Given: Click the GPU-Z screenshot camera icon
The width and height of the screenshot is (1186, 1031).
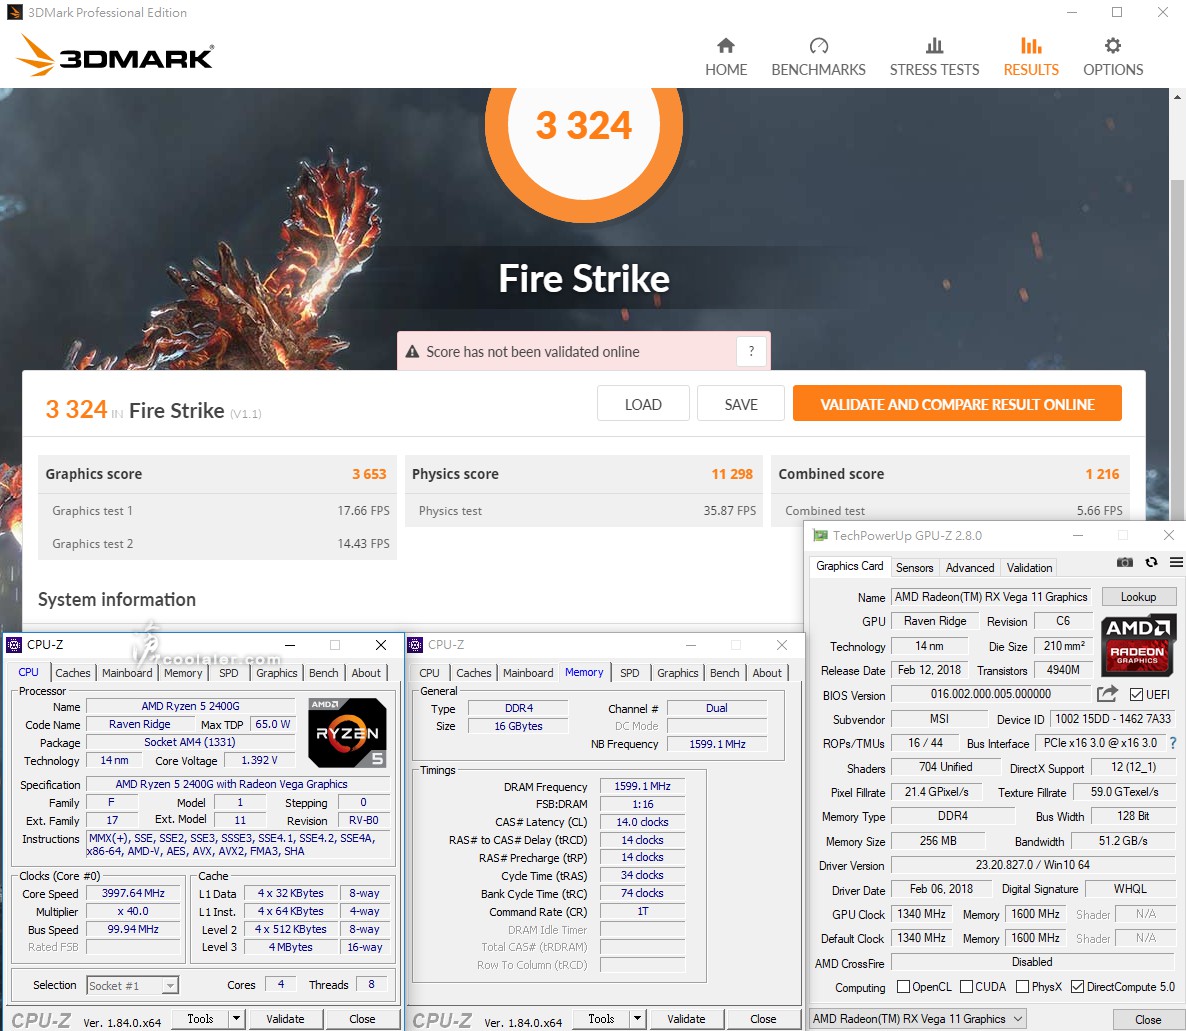Looking at the screenshot, I should 1125,562.
